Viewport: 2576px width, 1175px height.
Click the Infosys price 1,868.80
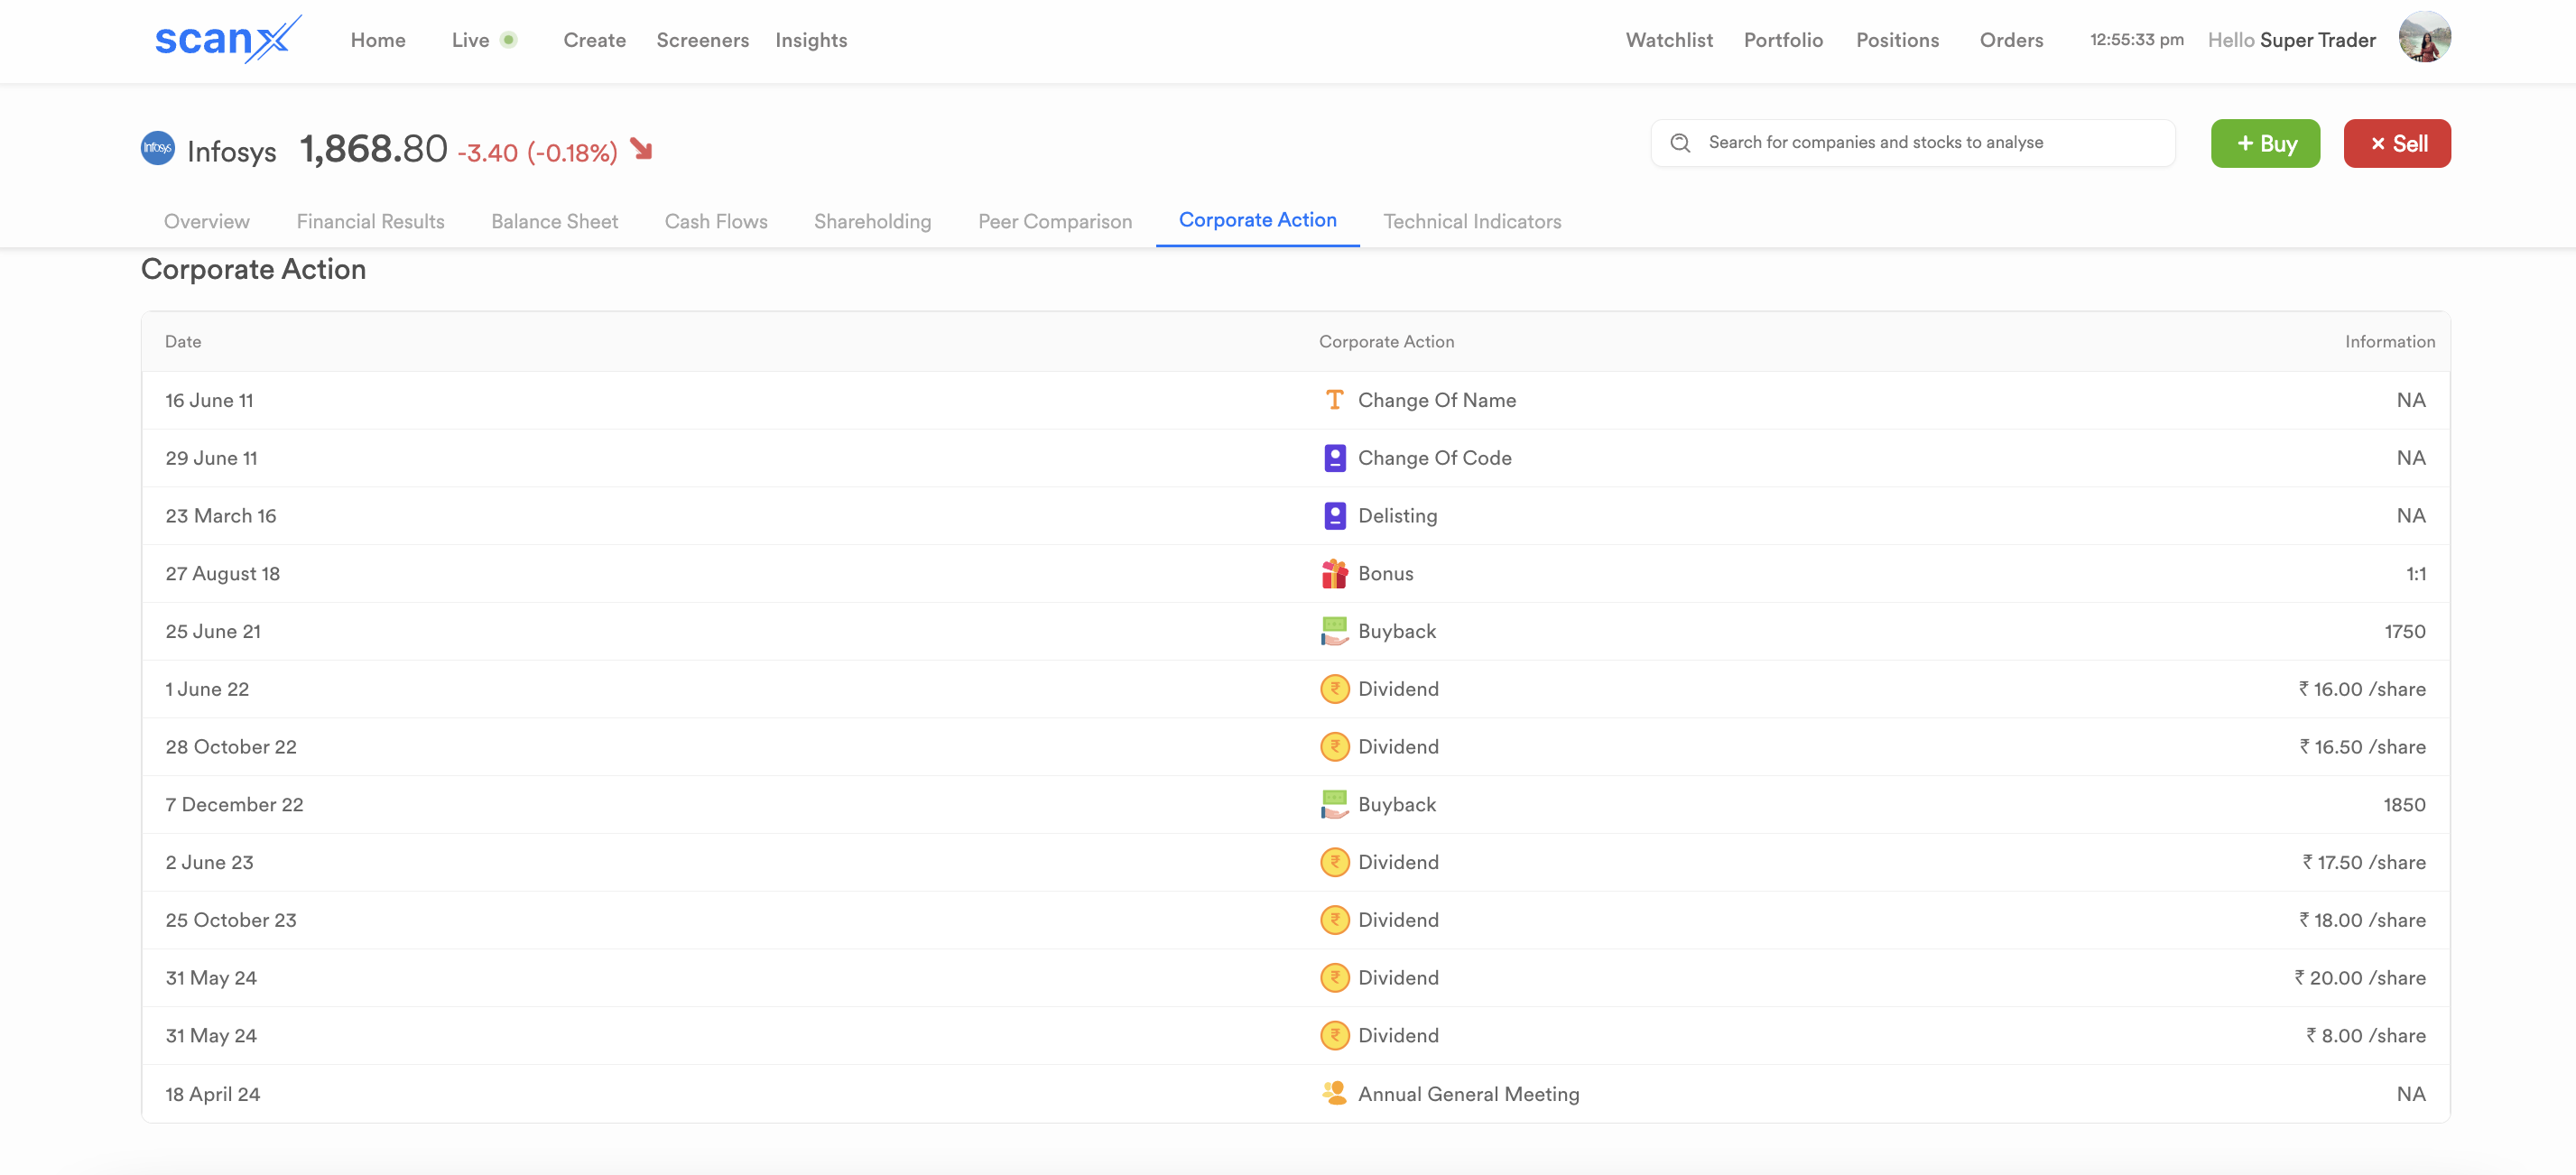(x=373, y=149)
